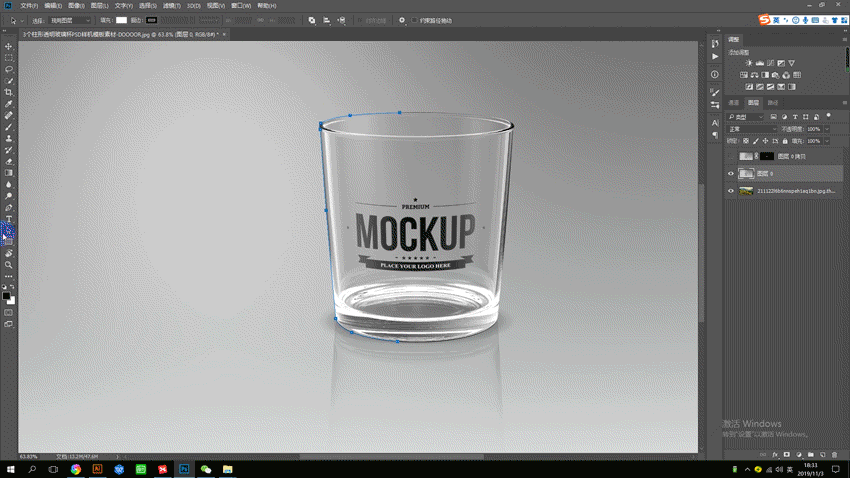Add a Color Balance scales icon
The image size is (850, 478).
(x=754, y=75)
